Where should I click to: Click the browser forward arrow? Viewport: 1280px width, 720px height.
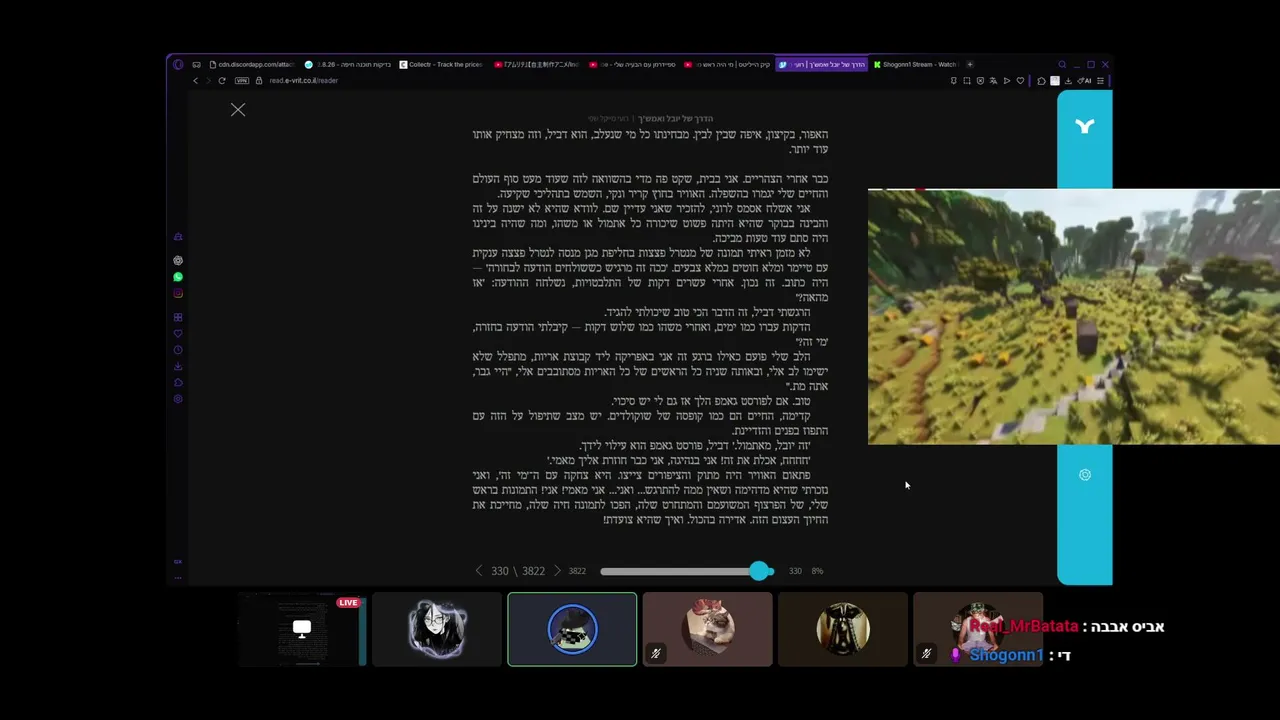(x=209, y=81)
